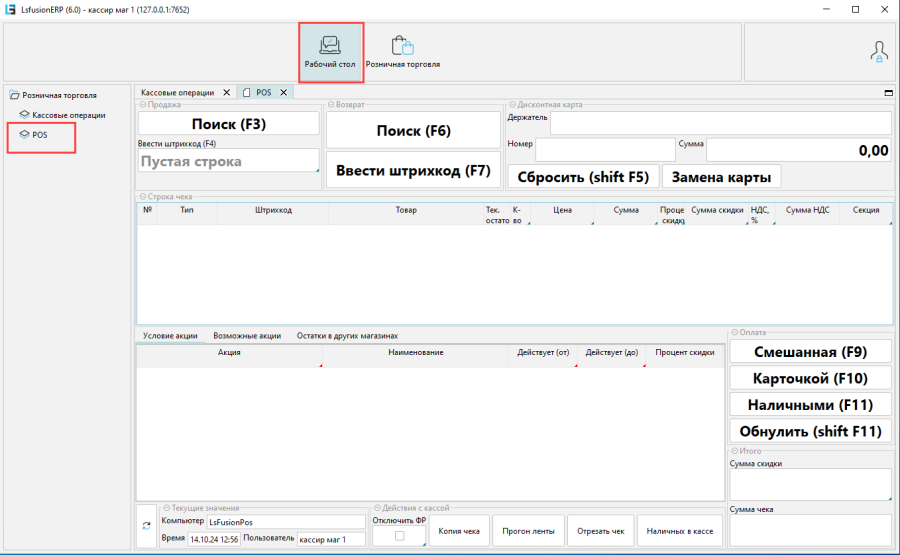
Task: Open the user profile icon
Action: click(x=878, y=52)
